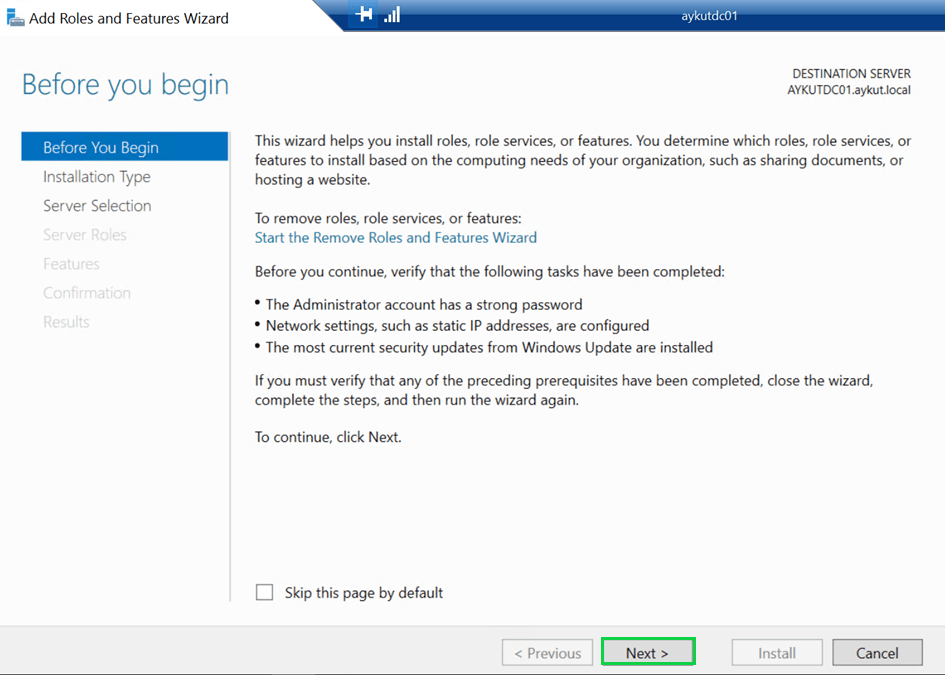Screen dimensions: 945x675
Task: Click the AYKUTDC01.aykut.local destination server name
Action: pyautogui.click(x=849, y=90)
